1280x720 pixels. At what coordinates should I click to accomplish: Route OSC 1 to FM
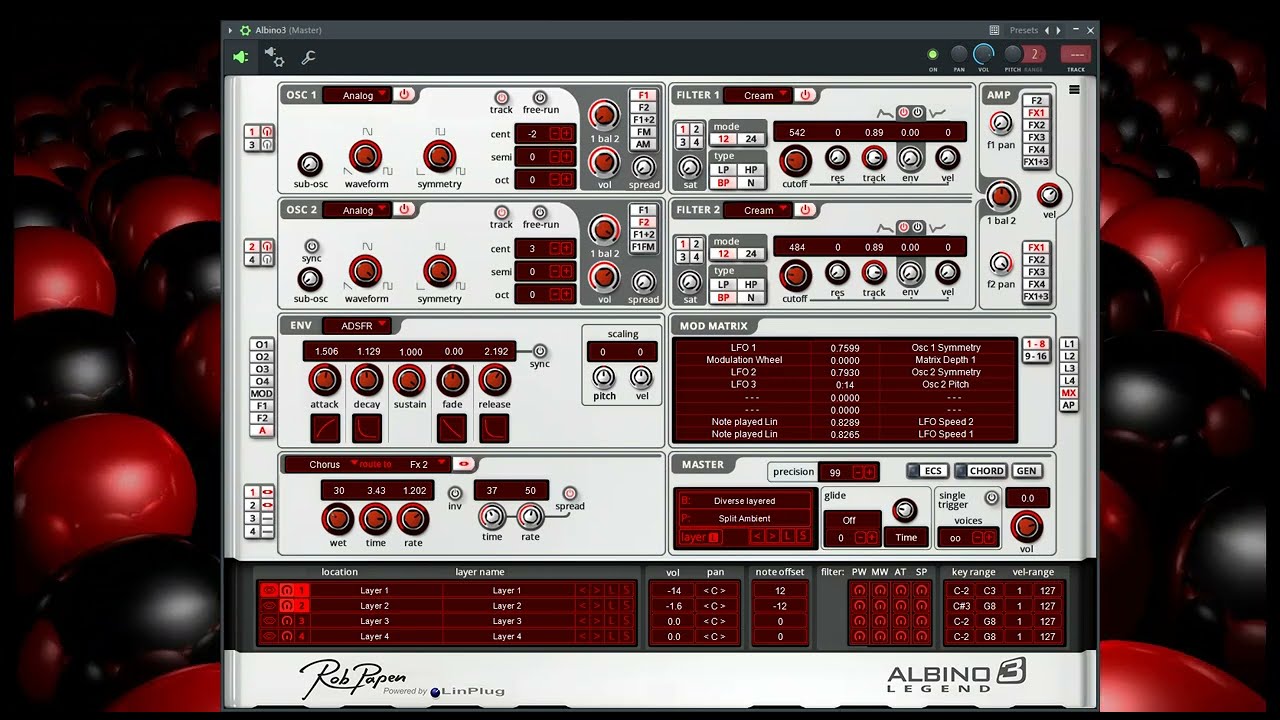(x=643, y=132)
